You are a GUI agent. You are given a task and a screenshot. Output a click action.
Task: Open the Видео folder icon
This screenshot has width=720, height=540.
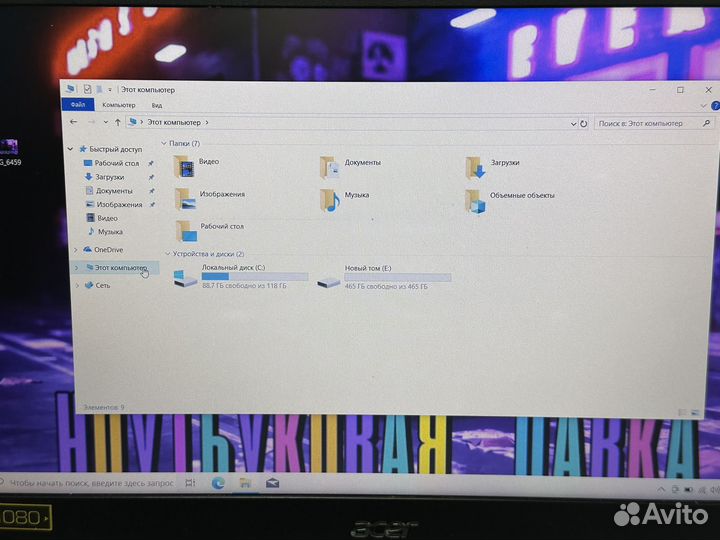coord(184,166)
